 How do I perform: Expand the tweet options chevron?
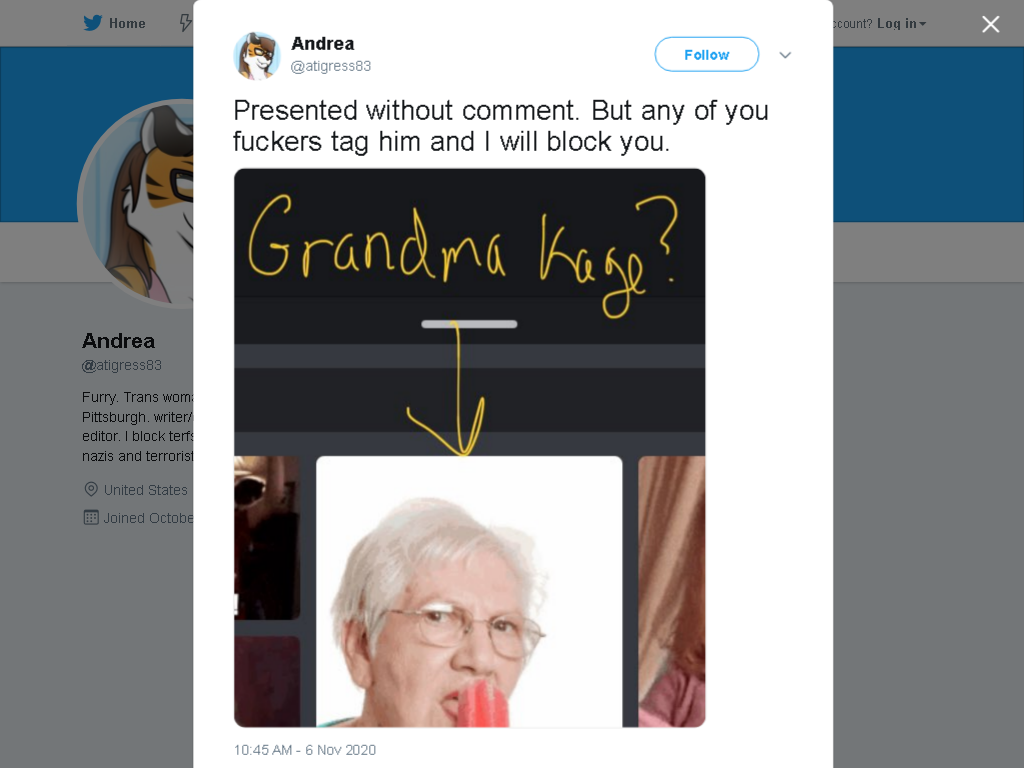[x=785, y=55]
